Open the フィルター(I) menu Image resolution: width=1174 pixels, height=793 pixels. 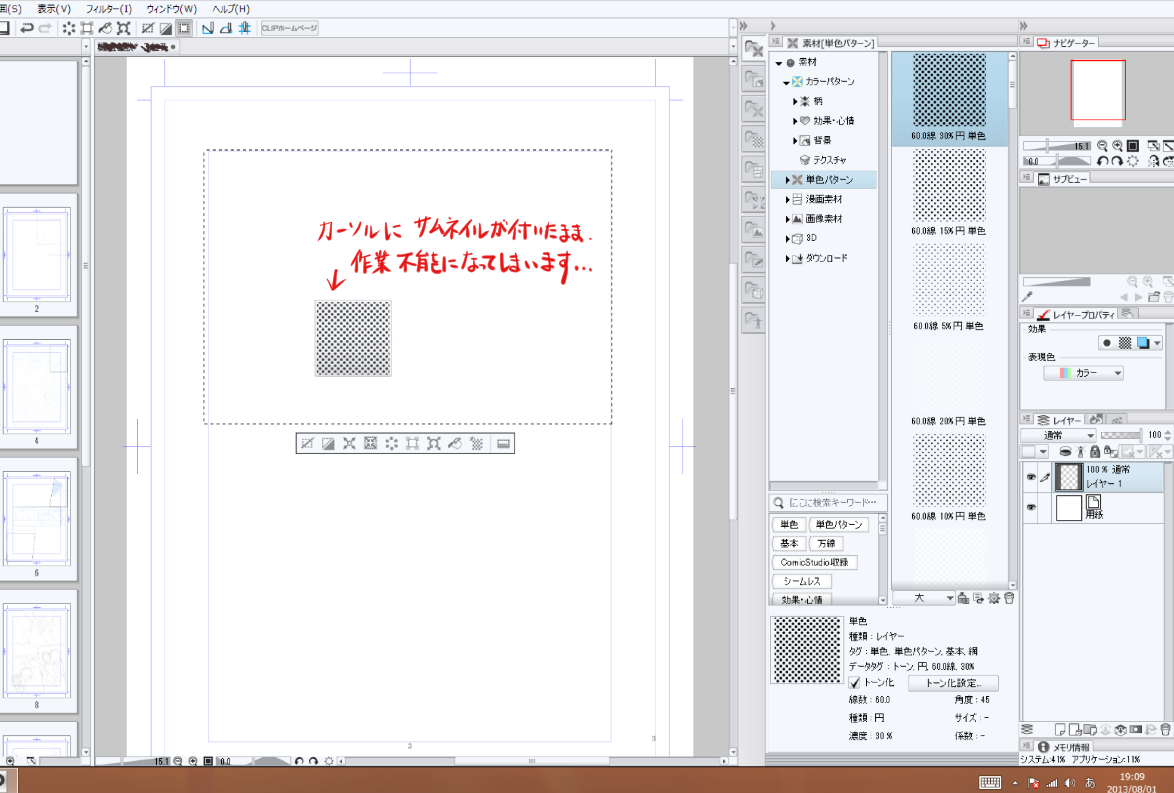pyautogui.click(x=108, y=8)
